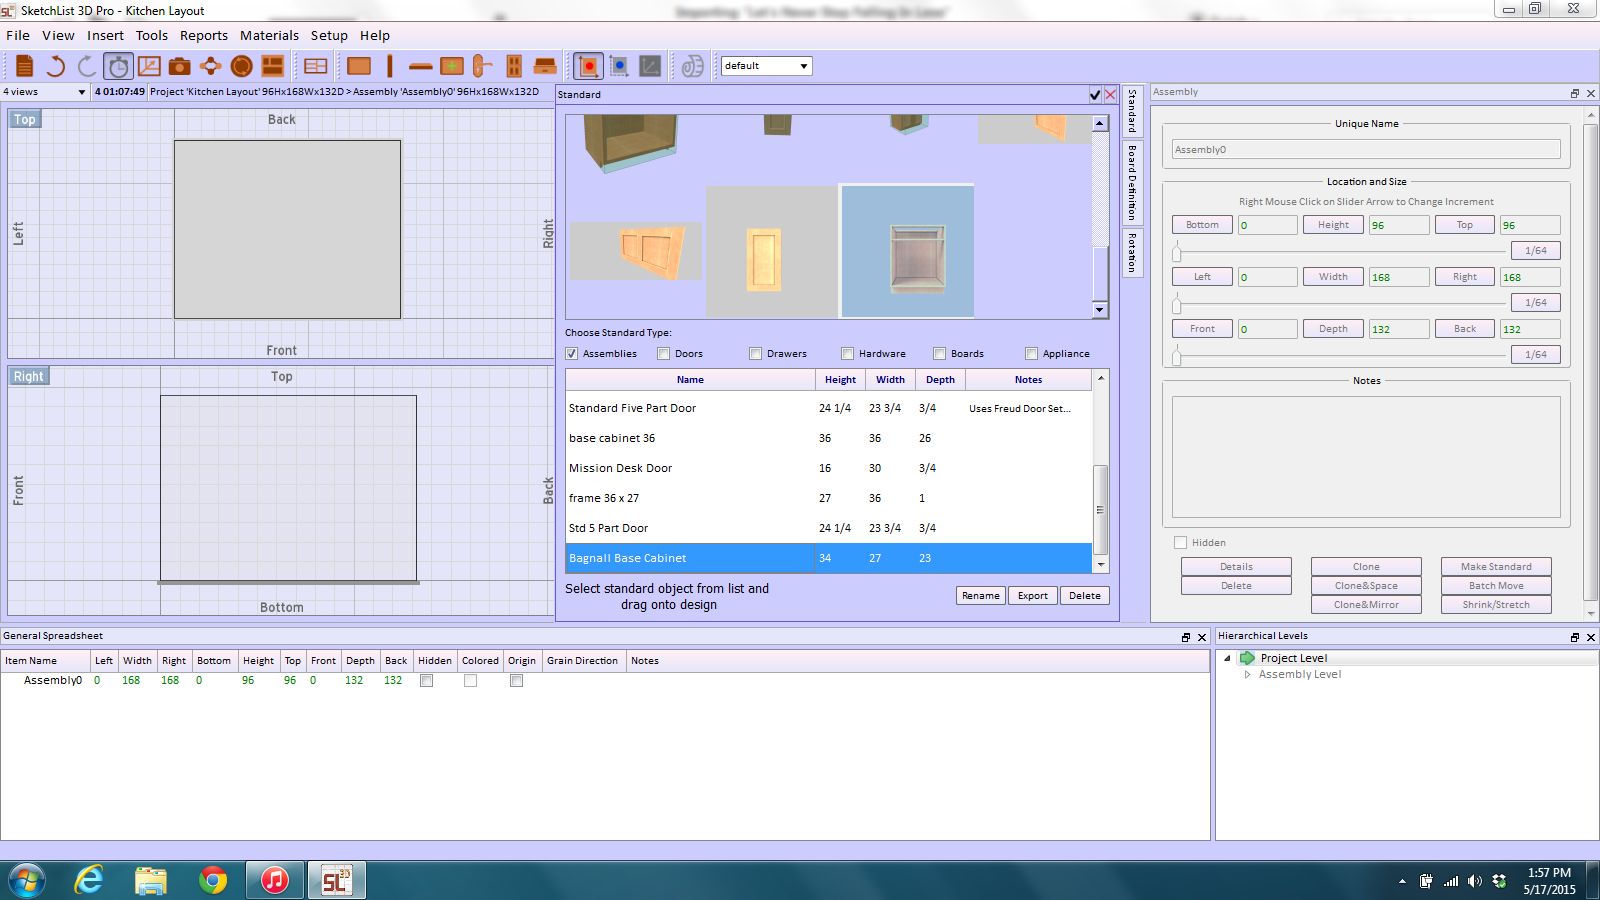Screen dimensions: 1600x900
Task: Open the 1/64 increment box under Front
Action: (1535, 355)
